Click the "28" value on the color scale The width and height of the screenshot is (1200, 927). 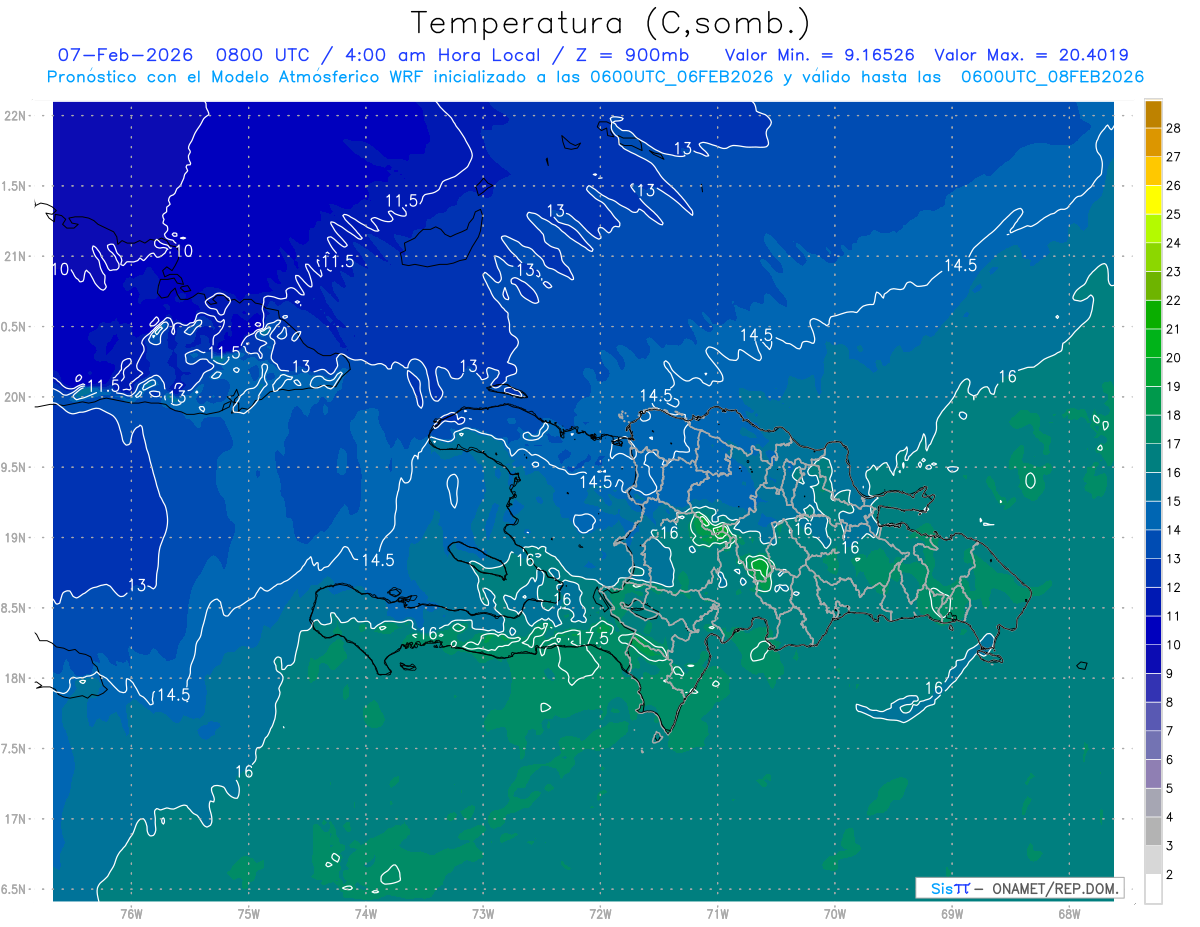coord(1173,129)
